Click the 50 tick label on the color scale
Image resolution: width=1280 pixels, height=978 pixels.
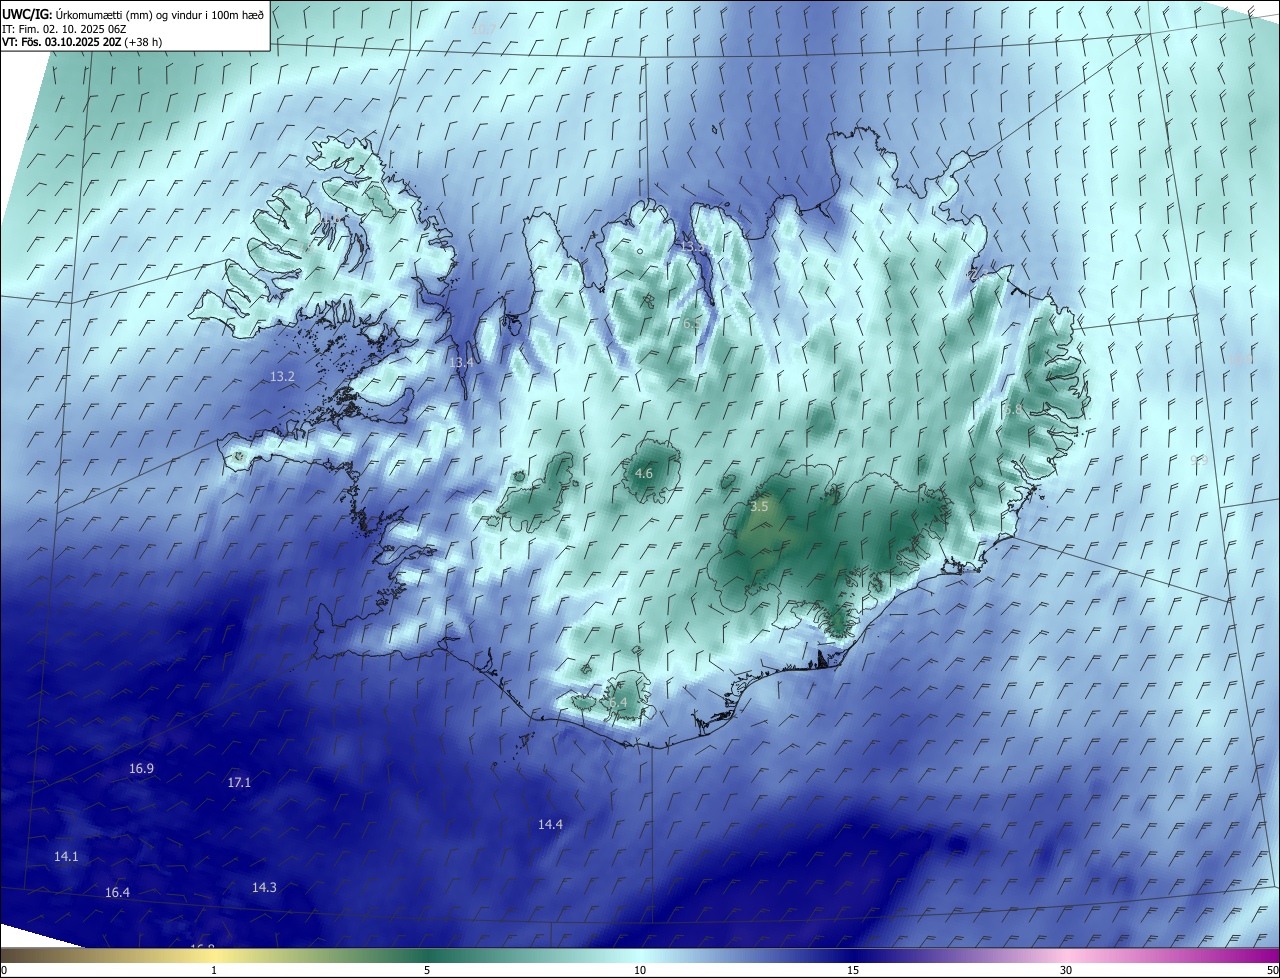[1272, 970]
